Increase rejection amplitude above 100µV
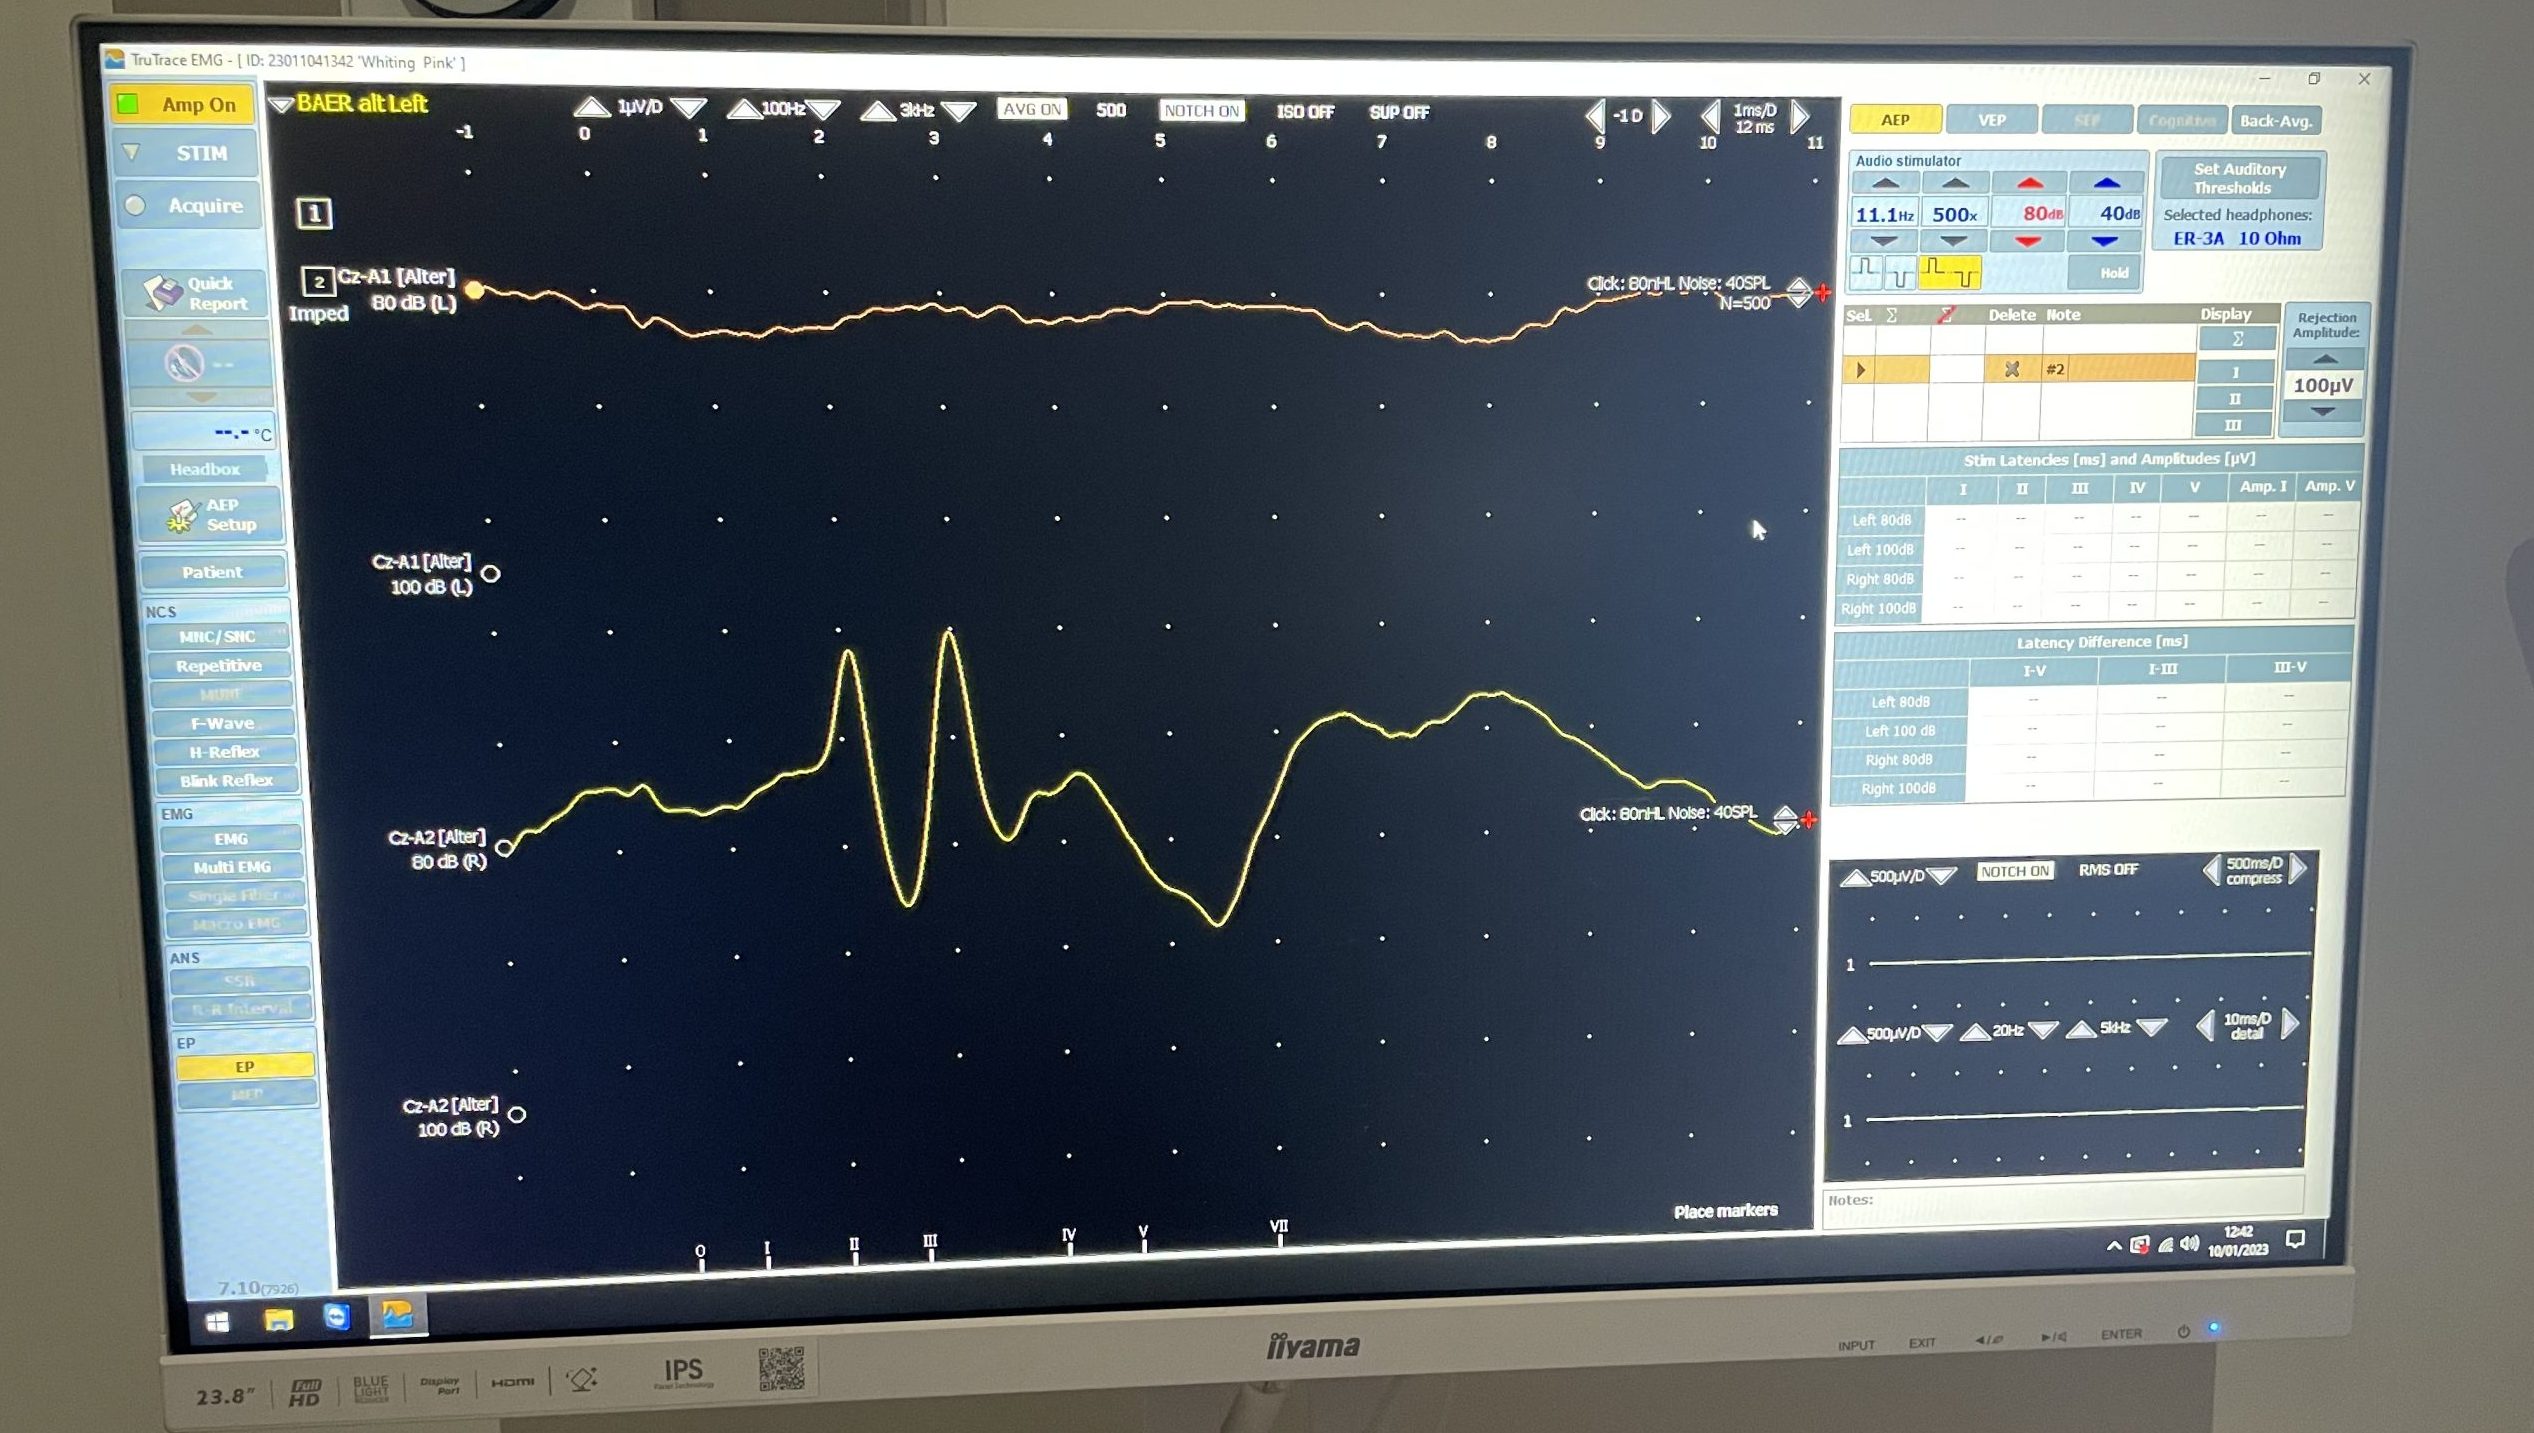The width and height of the screenshot is (2534, 1433). pyautogui.click(x=2325, y=359)
